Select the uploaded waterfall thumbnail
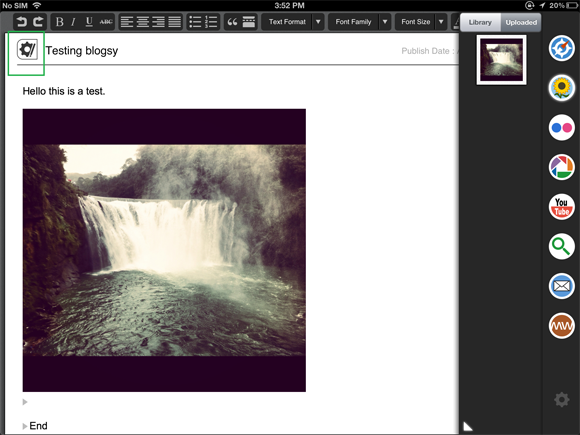Viewport: 580px width, 435px height. [x=501, y=60]
